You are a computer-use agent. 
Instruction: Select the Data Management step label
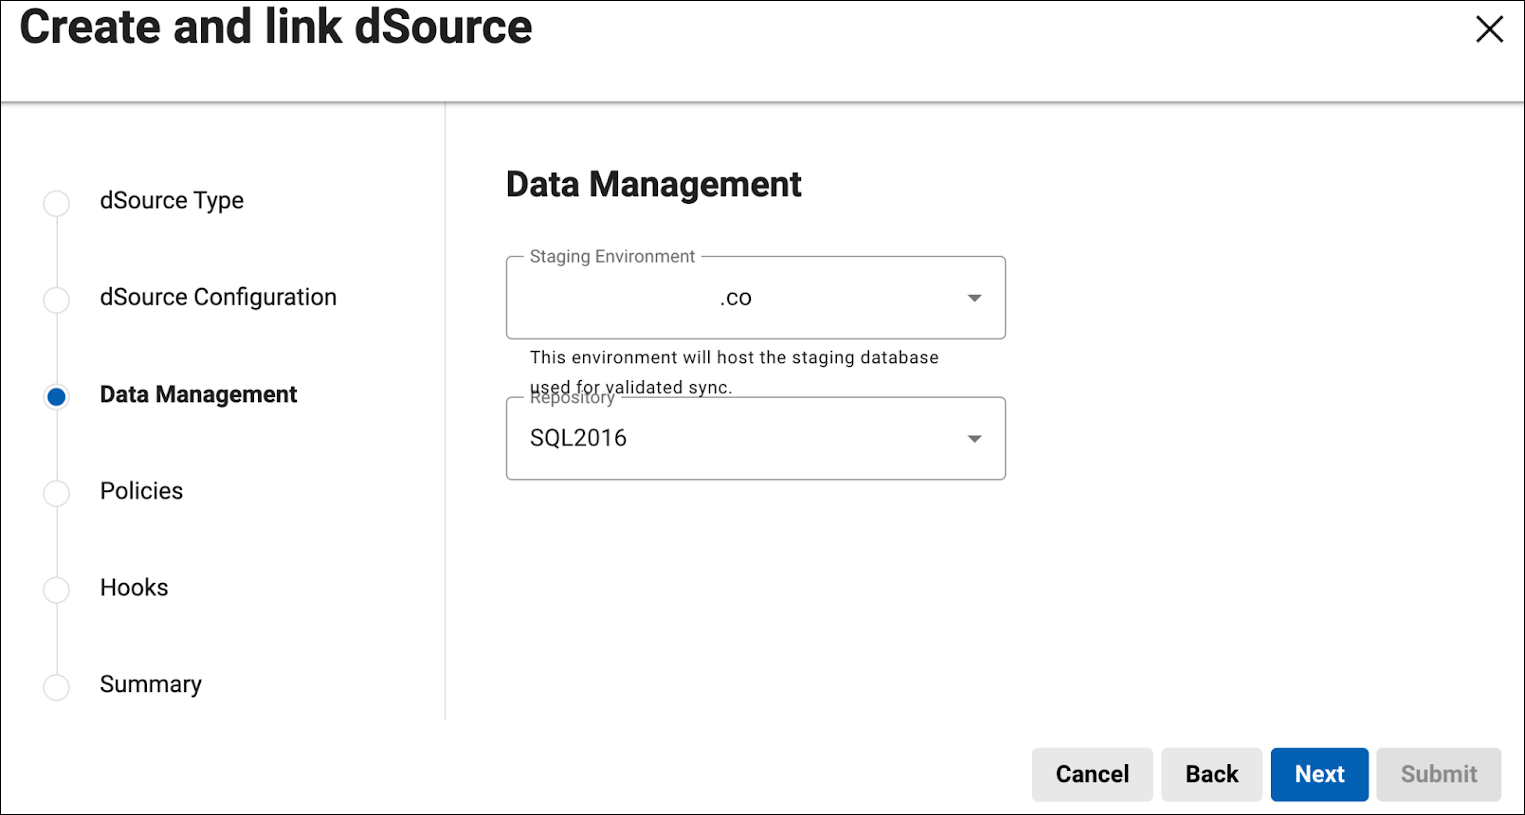[x=198, y=395]
